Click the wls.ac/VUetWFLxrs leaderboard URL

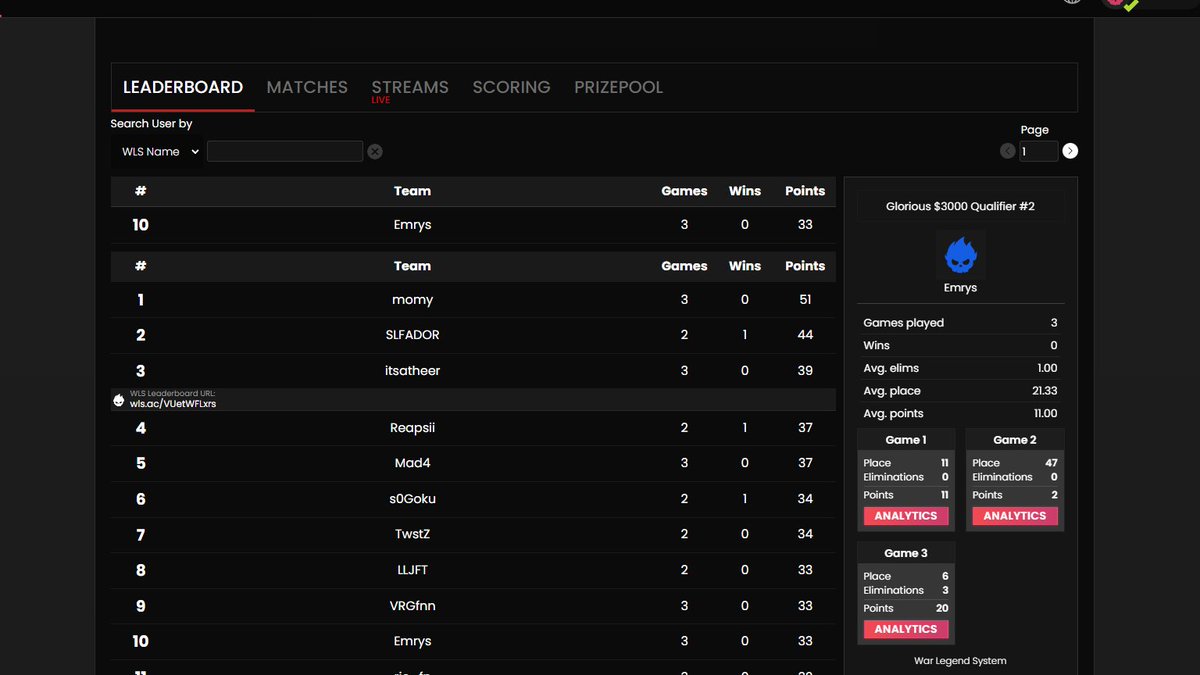coord(173,404)
